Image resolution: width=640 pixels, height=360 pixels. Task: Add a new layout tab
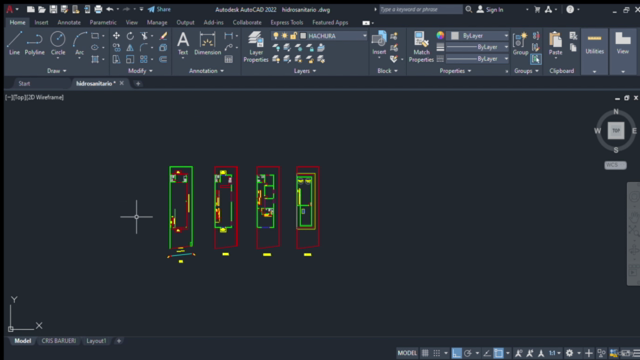[x=119, y=341]
